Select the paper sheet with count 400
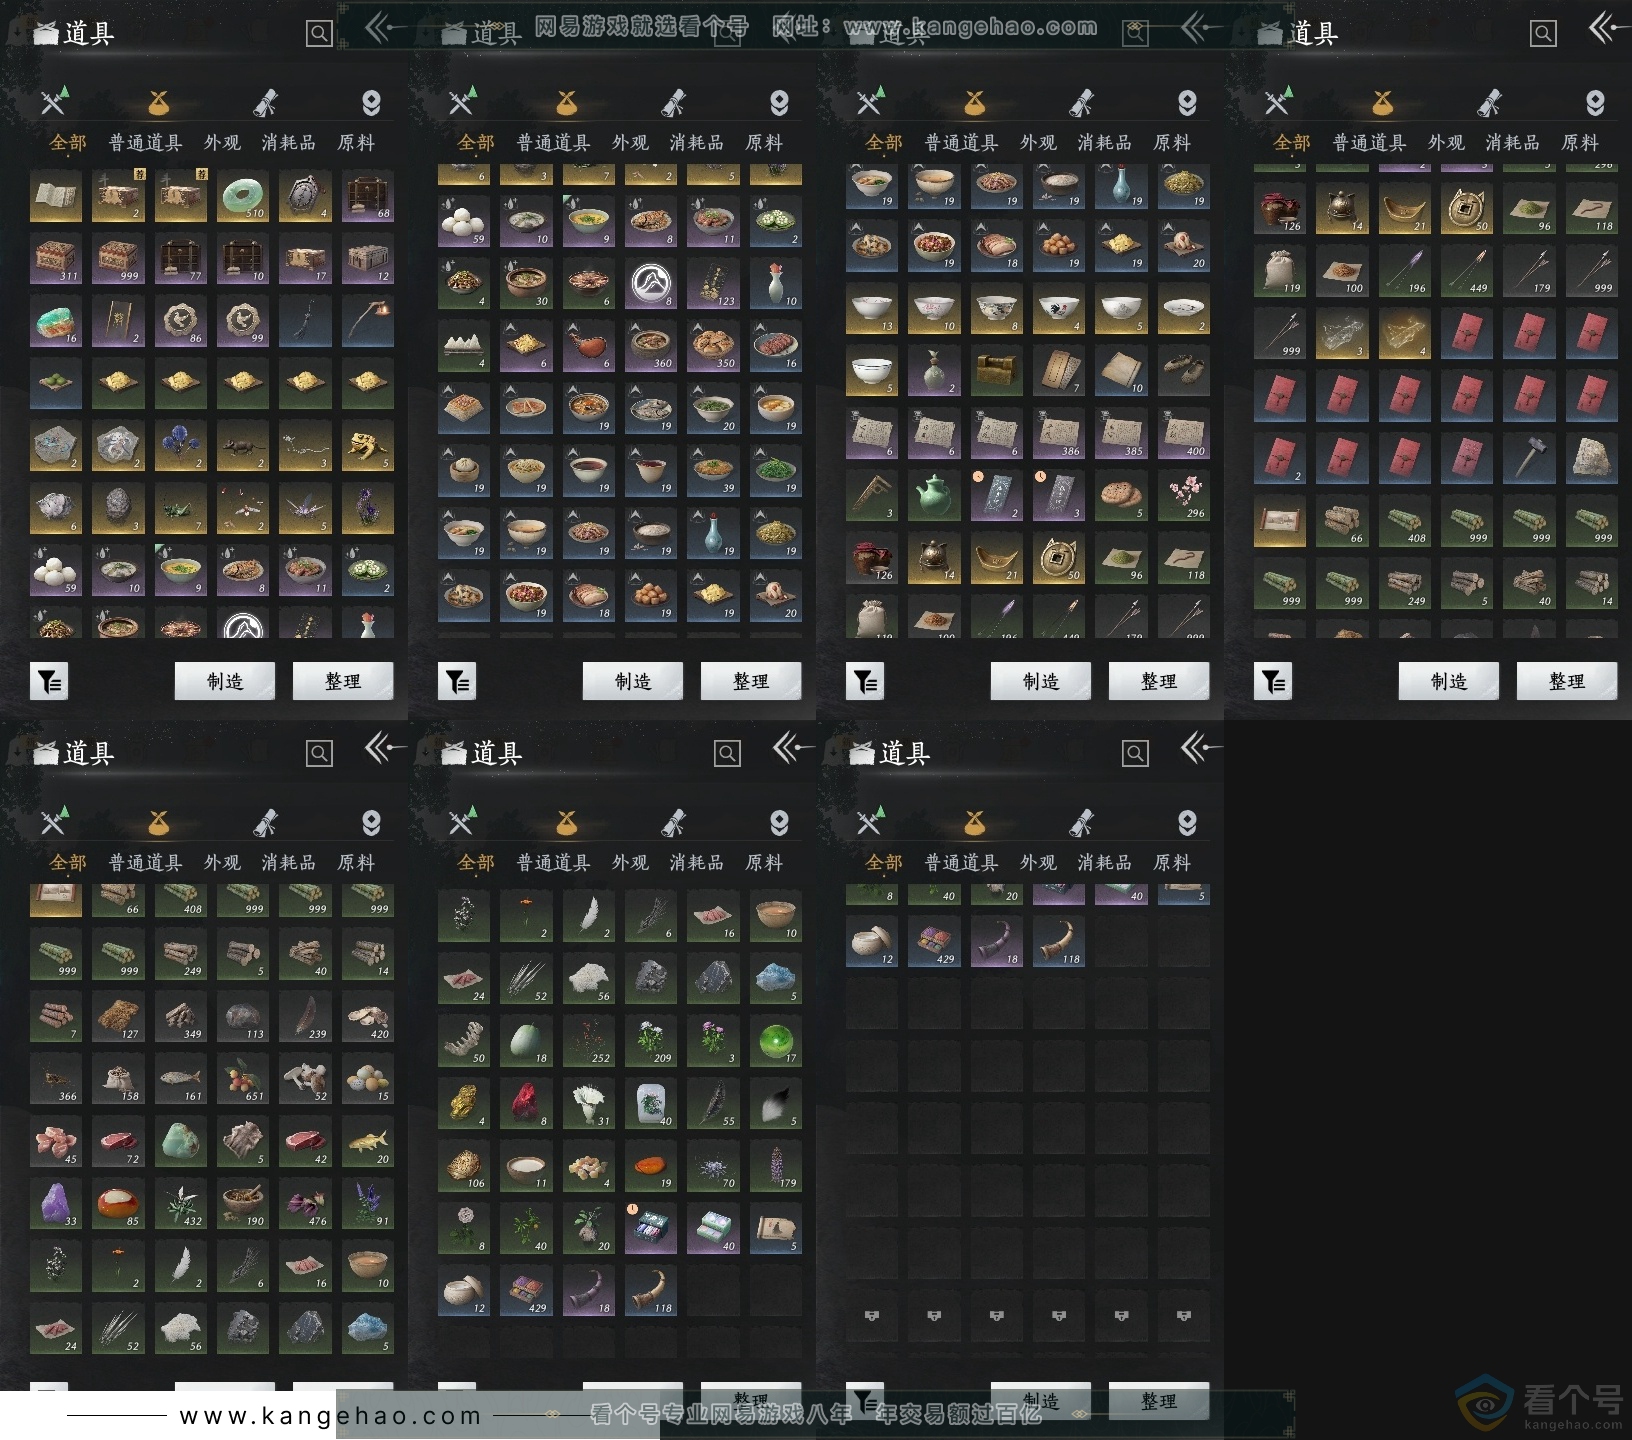The height and width of the screenshot is (1440, 1632). (x=1184, y=434)
